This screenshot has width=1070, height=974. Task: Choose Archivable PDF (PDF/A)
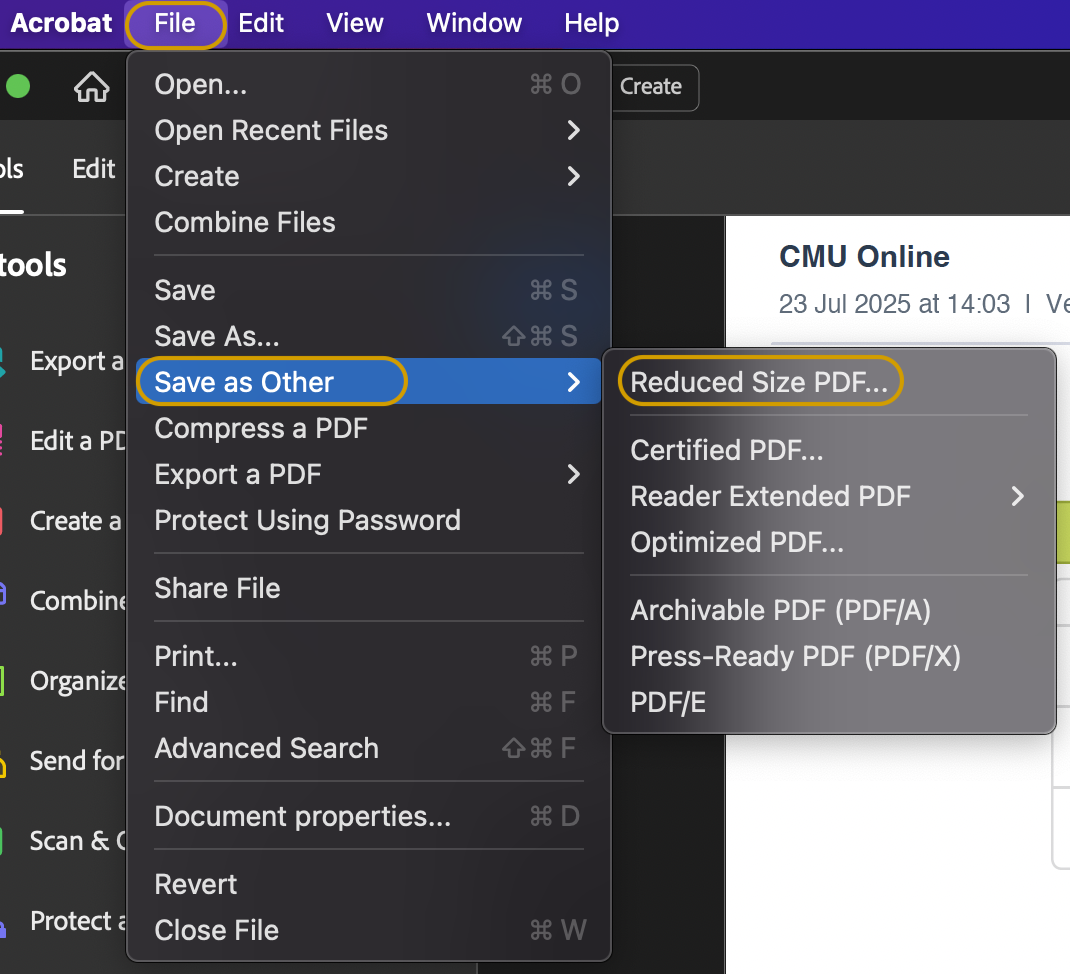tap(781, 610)
